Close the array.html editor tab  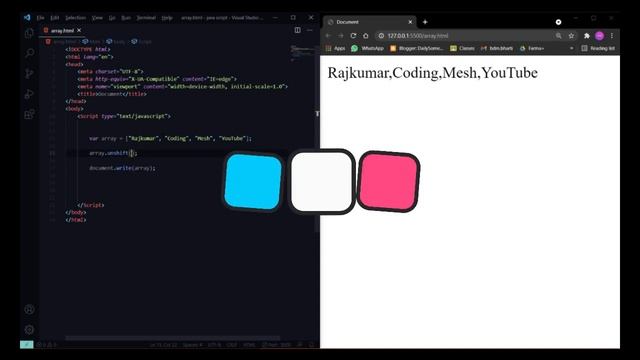tap(79, 30)
